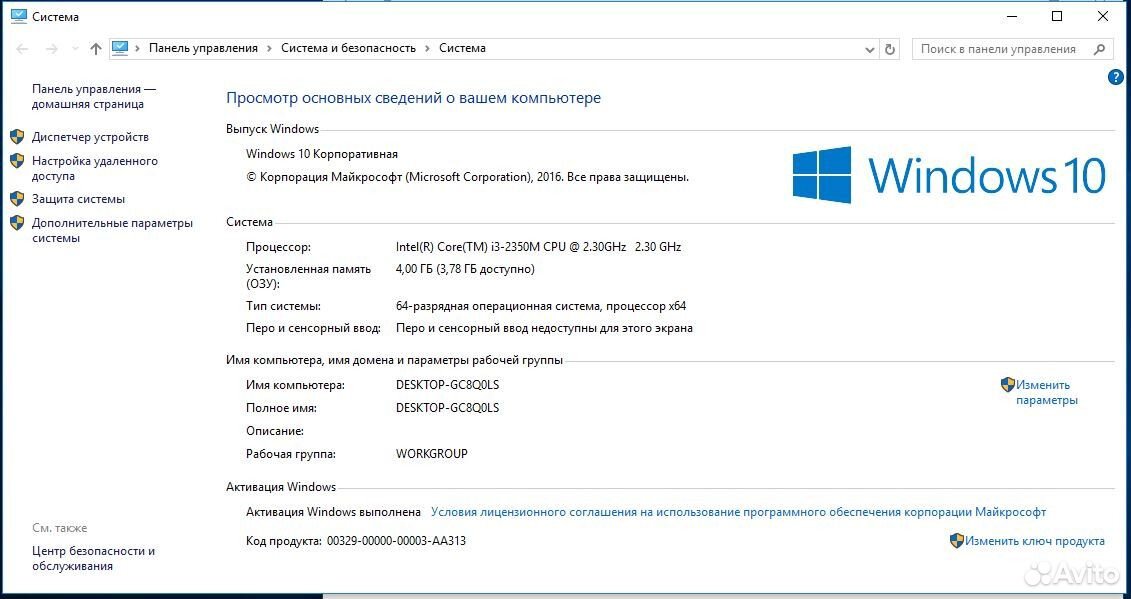Click the computer icon in address bar
This screenshot has height=599, width=1131.
(x=120, y=48)
